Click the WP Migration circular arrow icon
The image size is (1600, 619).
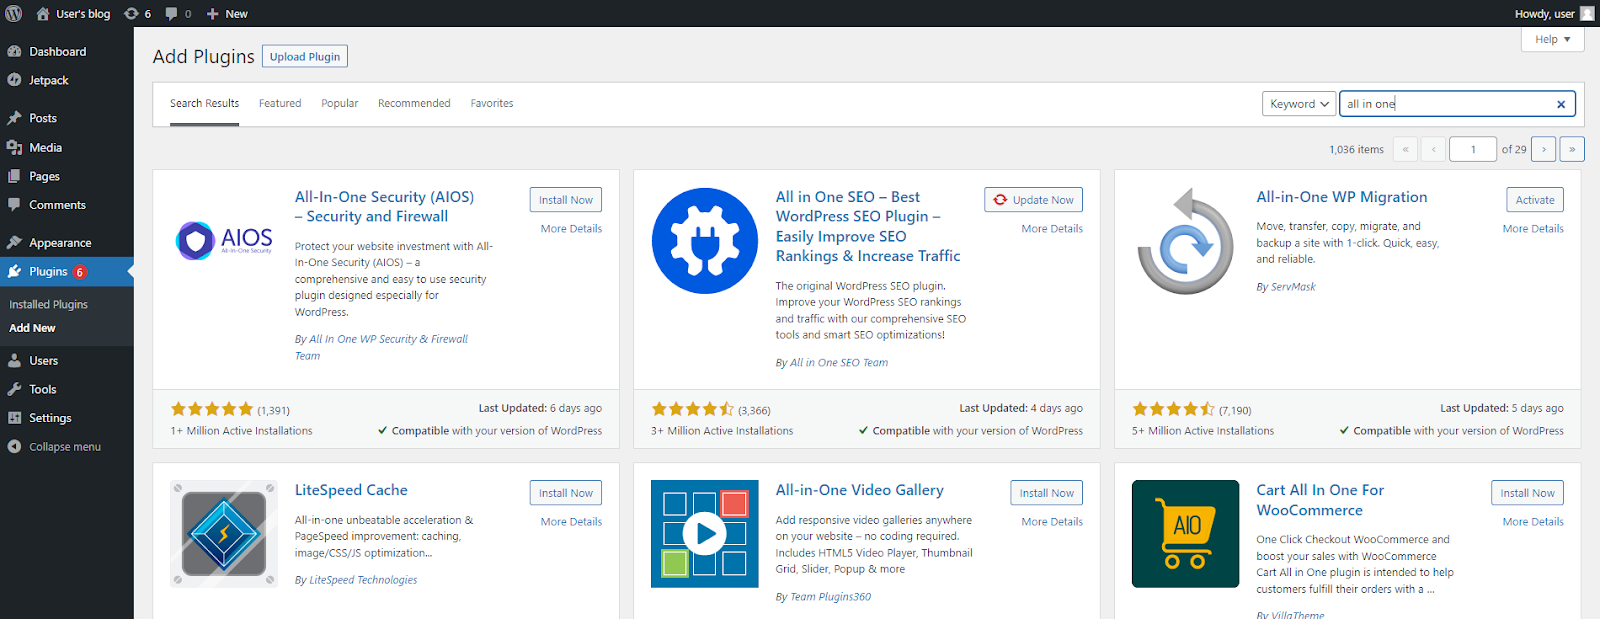coord(1186,241)
